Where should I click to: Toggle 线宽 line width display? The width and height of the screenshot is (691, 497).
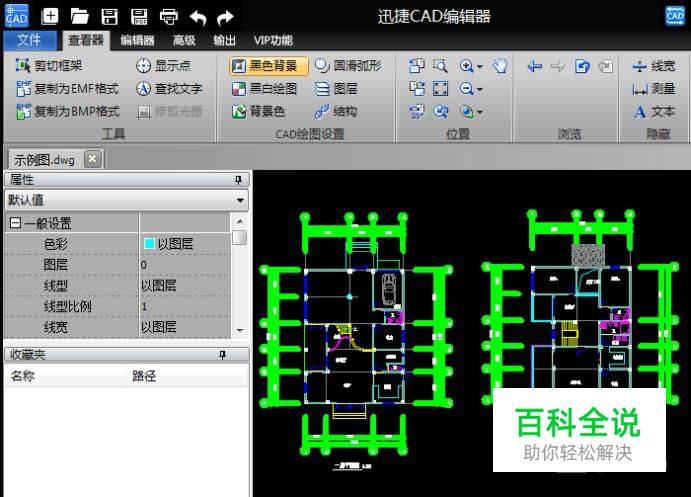[653, 66]
